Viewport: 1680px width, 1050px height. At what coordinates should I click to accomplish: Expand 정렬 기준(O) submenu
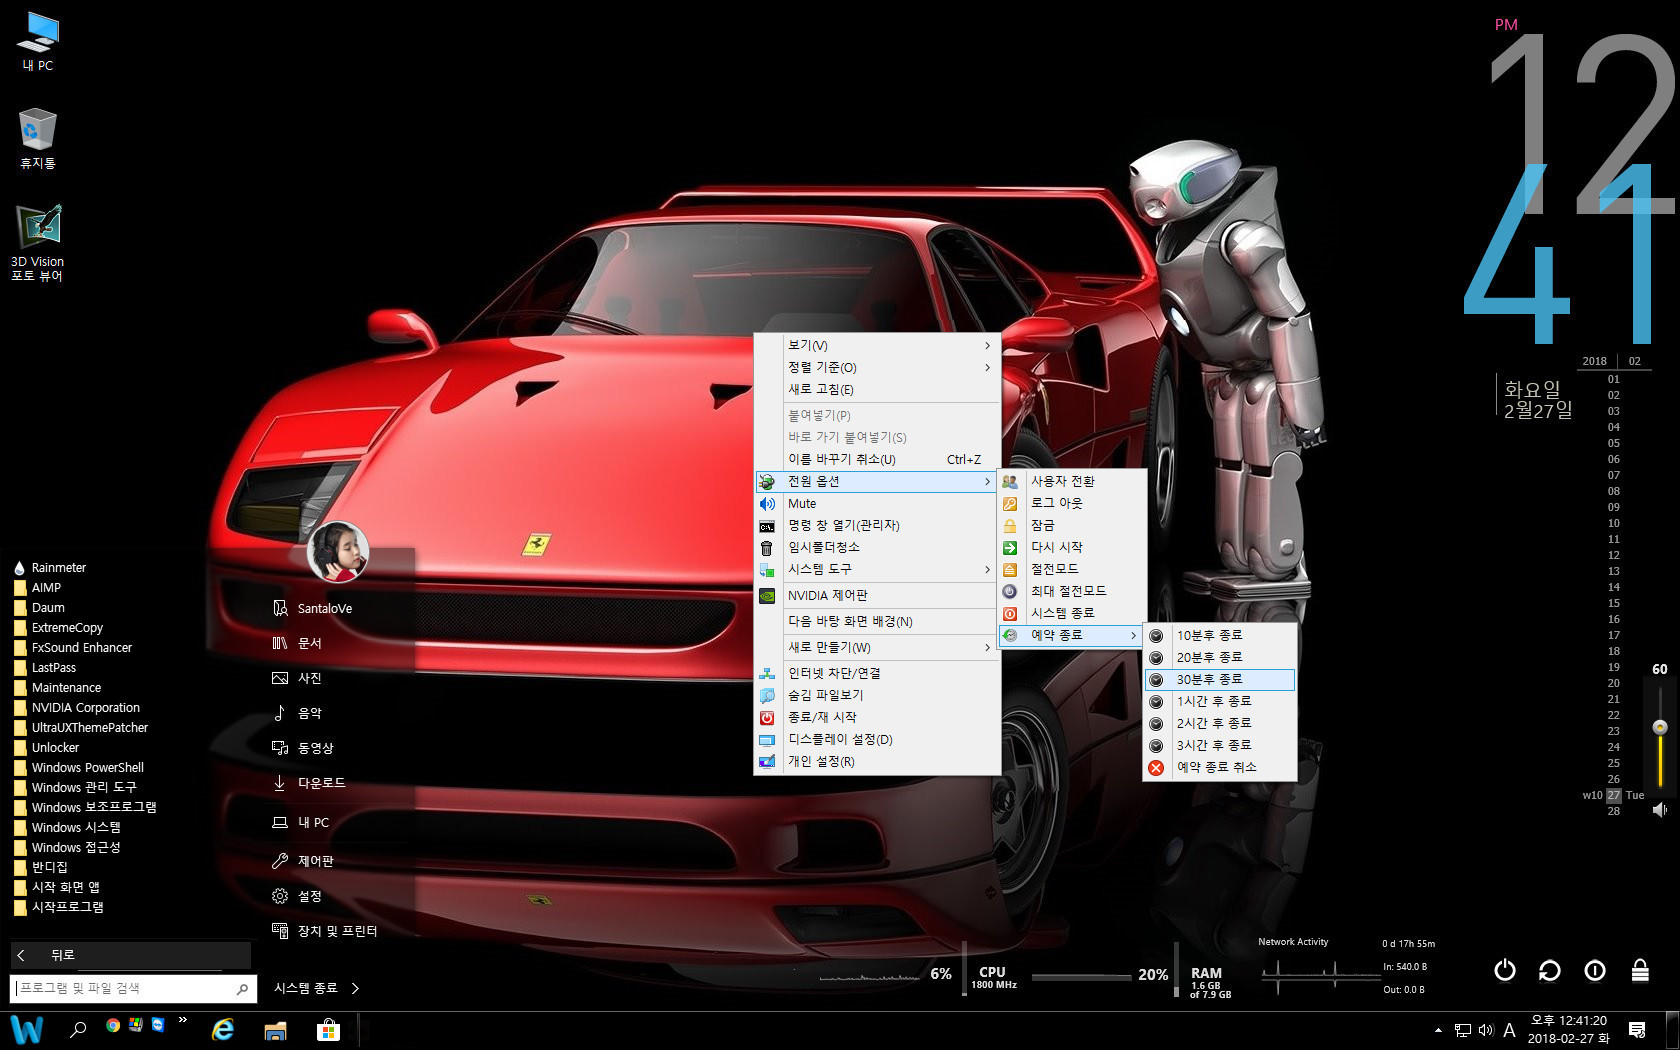877,367
